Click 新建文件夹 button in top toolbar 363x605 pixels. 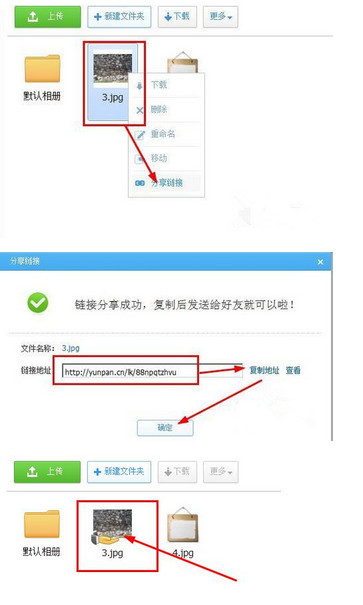pos(119,17)
